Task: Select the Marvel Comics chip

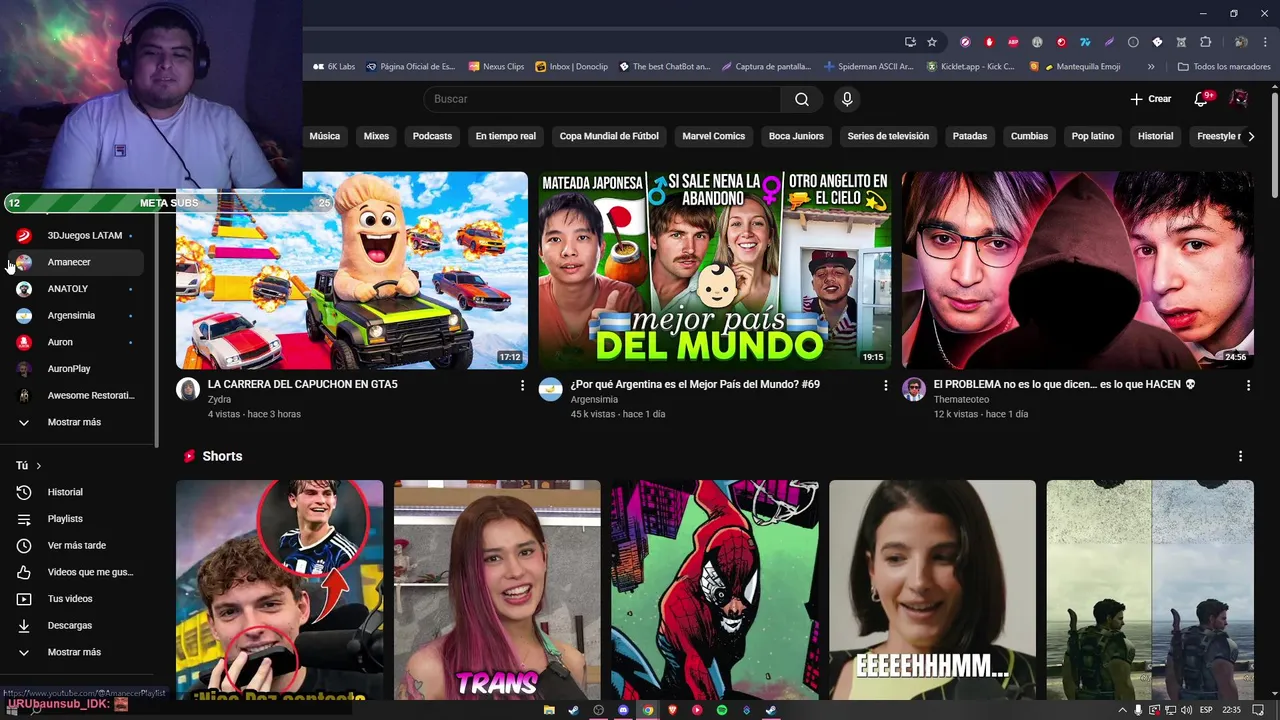Action: [713, 136]
